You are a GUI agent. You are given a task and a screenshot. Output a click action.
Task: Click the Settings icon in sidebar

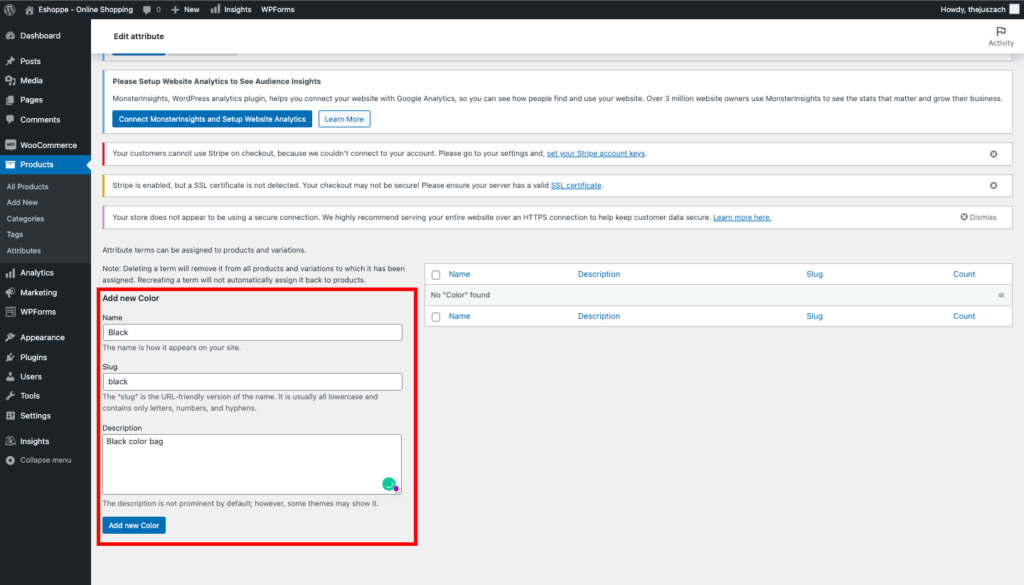click(10, 416)
